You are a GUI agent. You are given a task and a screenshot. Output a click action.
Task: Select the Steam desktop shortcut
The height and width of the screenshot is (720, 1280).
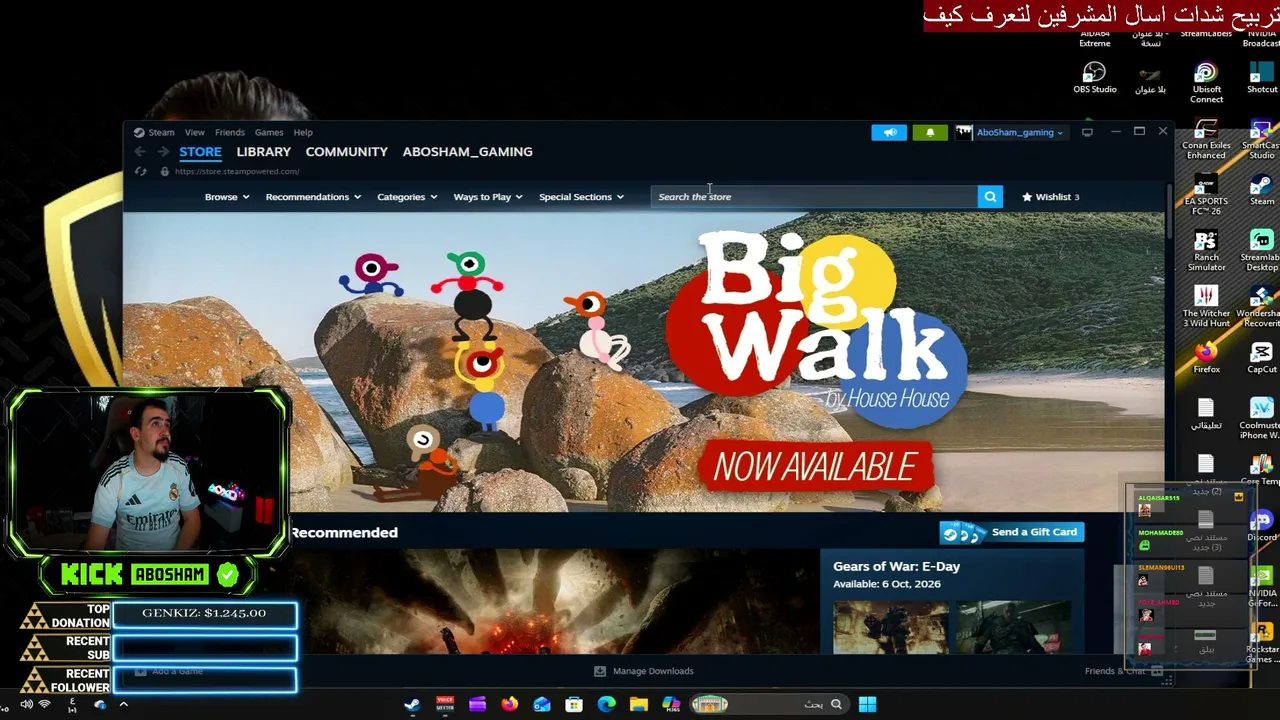pyautogui.click(x=1262, y=190)
